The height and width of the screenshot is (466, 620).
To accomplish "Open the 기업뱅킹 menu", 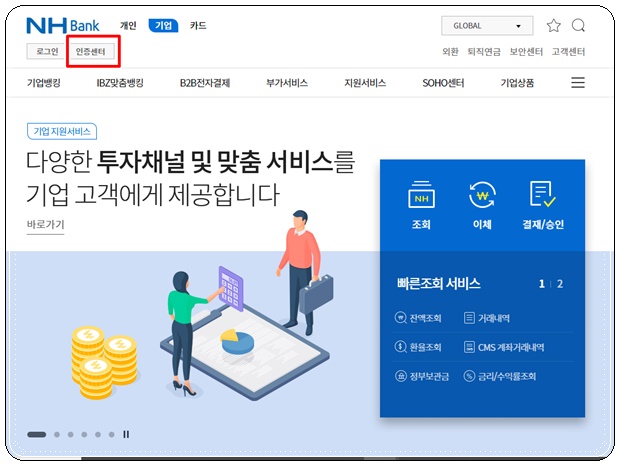I will pyautogui.click(x=43, y=83).
